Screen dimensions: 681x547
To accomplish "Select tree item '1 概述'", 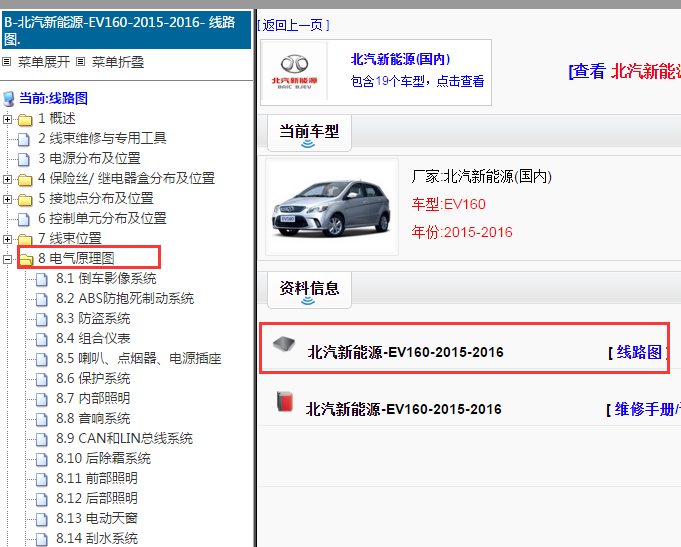I will [x=57, y=118].
